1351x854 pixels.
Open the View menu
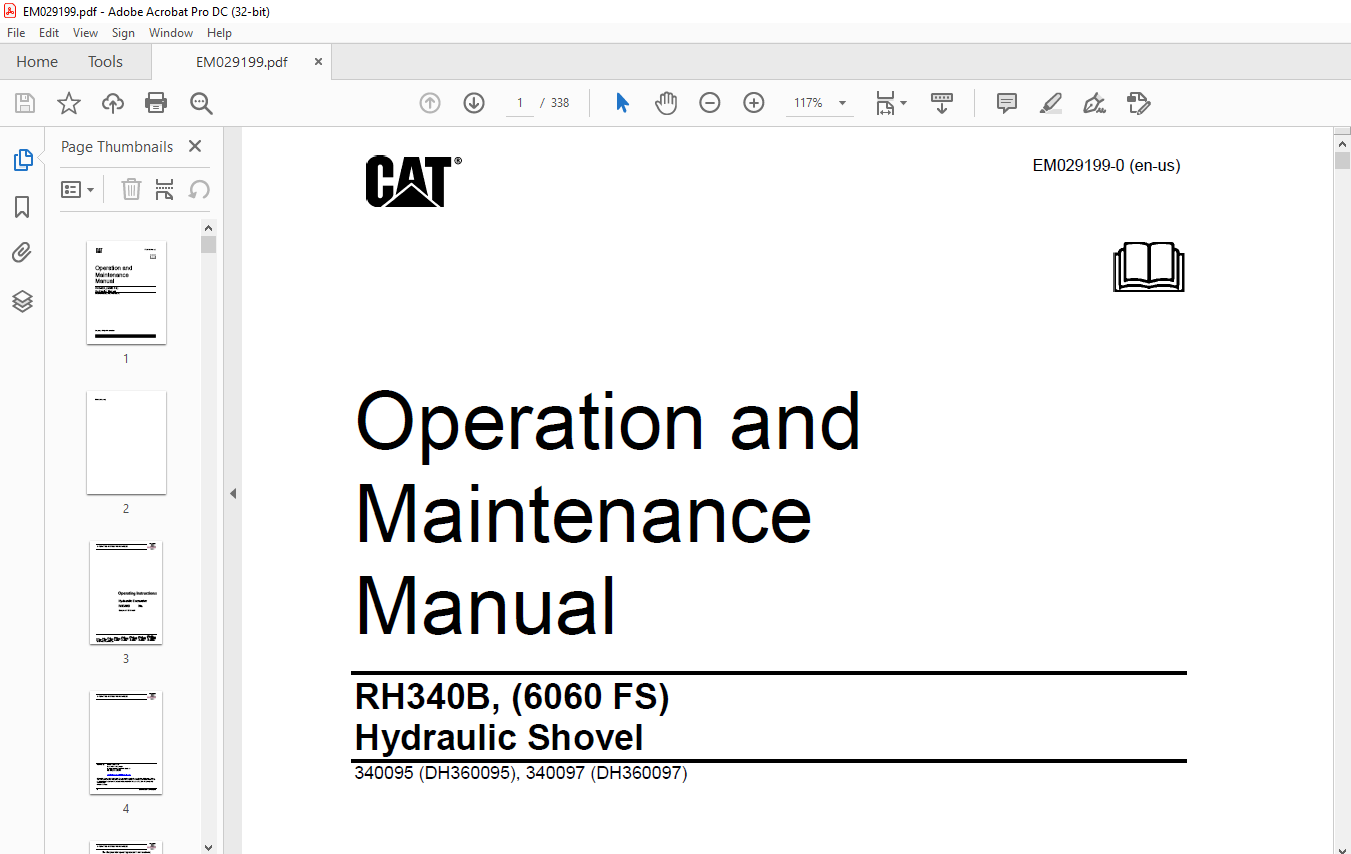pos(86,33)
